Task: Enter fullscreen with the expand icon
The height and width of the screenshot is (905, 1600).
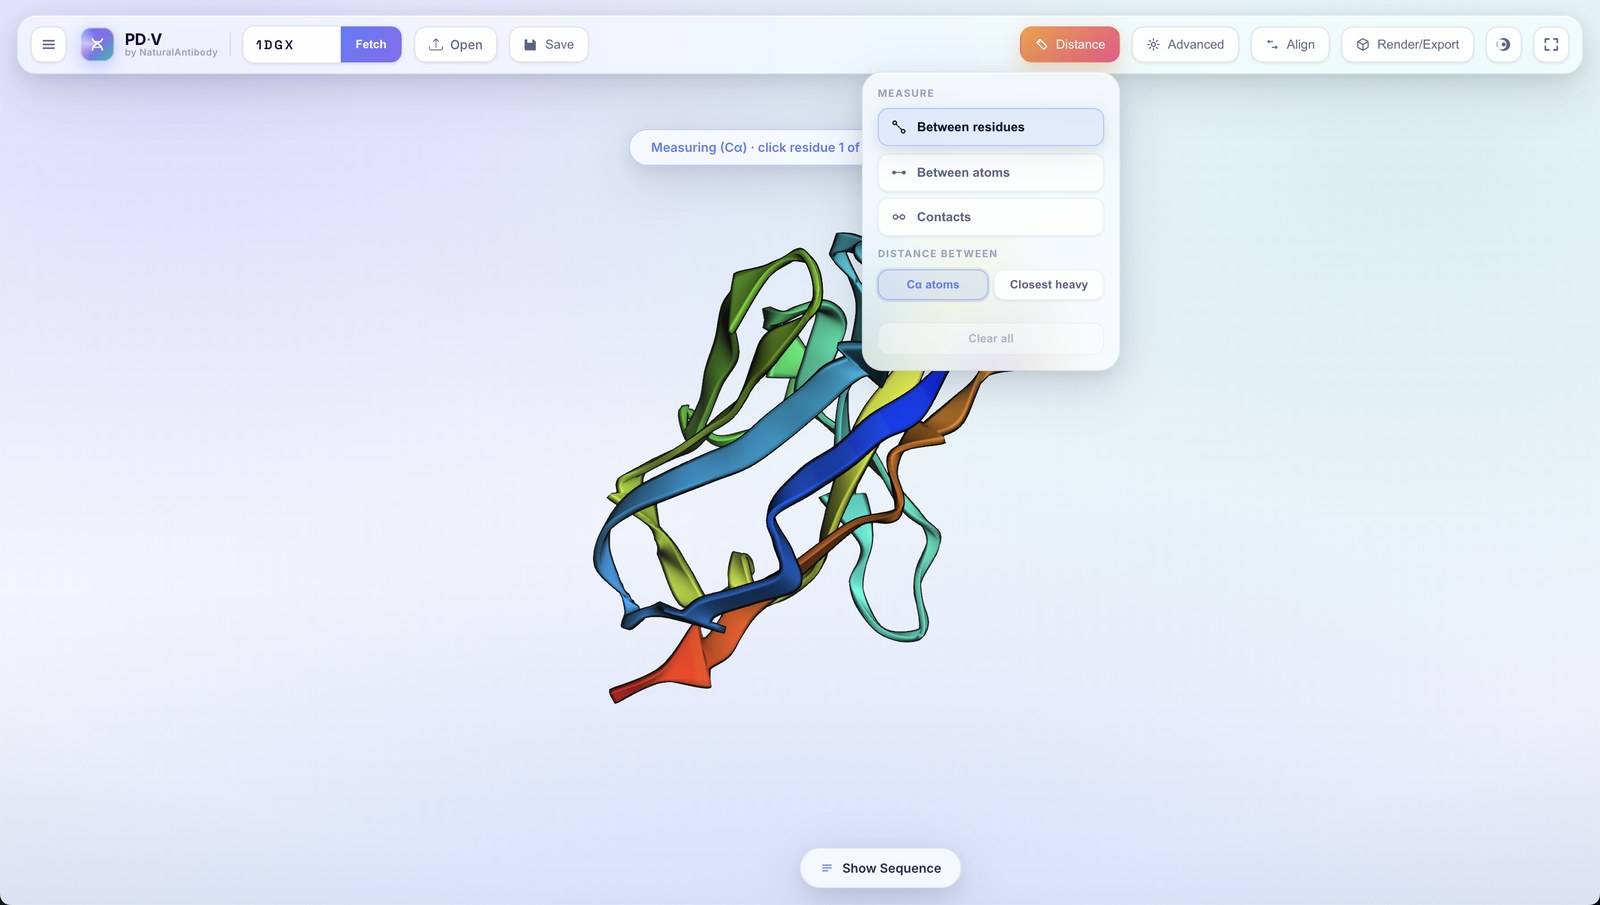Action: pos(1551,44)
